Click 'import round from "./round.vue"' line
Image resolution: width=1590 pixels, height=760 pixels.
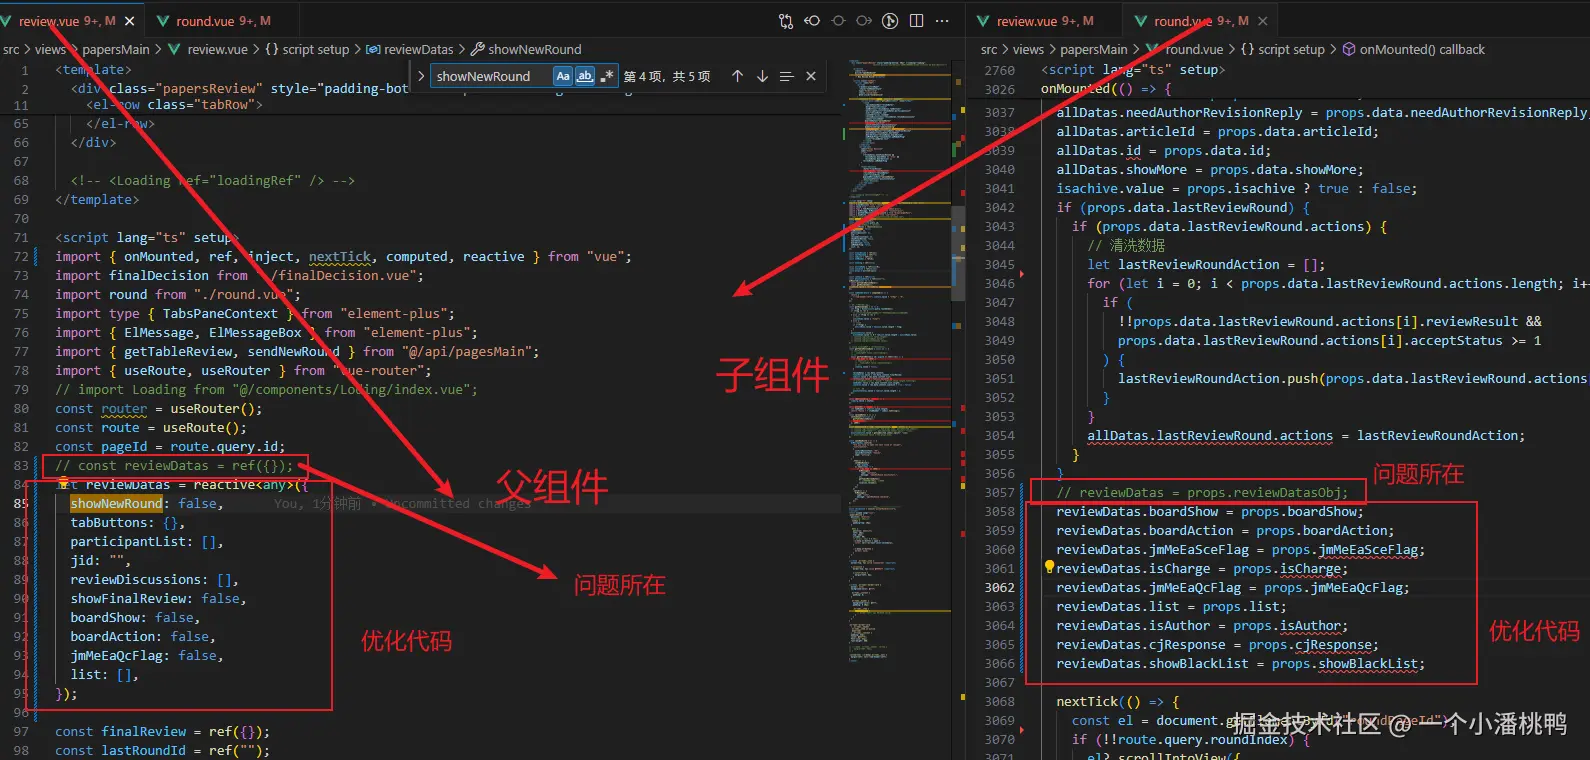click(178, 295)
